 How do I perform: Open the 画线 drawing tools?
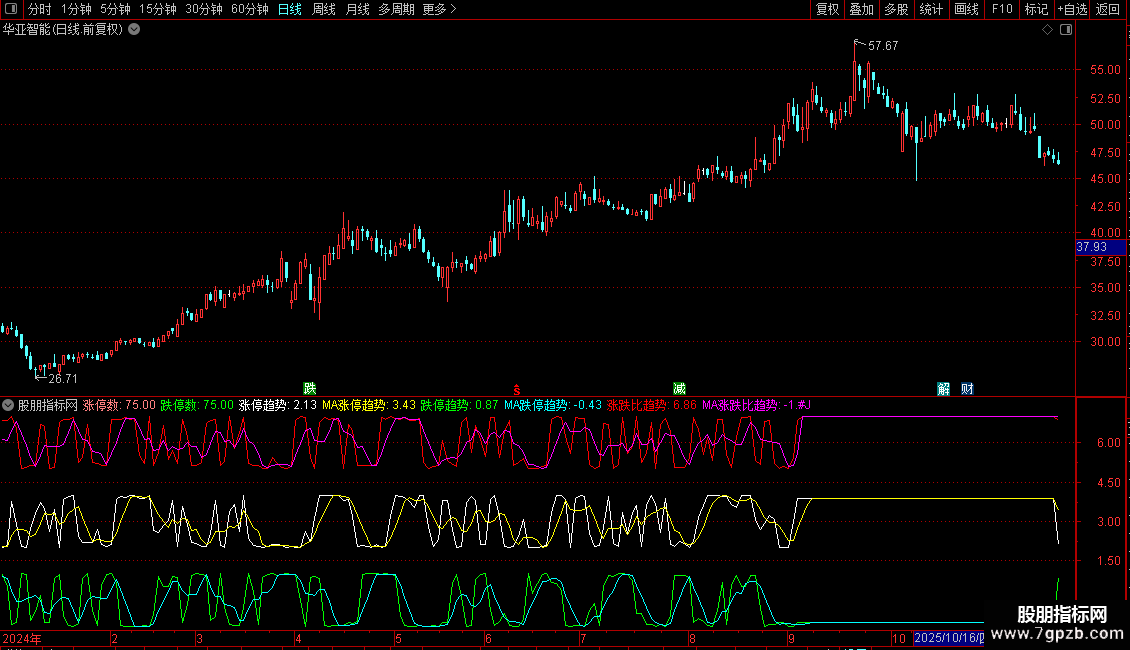point(967,9)
